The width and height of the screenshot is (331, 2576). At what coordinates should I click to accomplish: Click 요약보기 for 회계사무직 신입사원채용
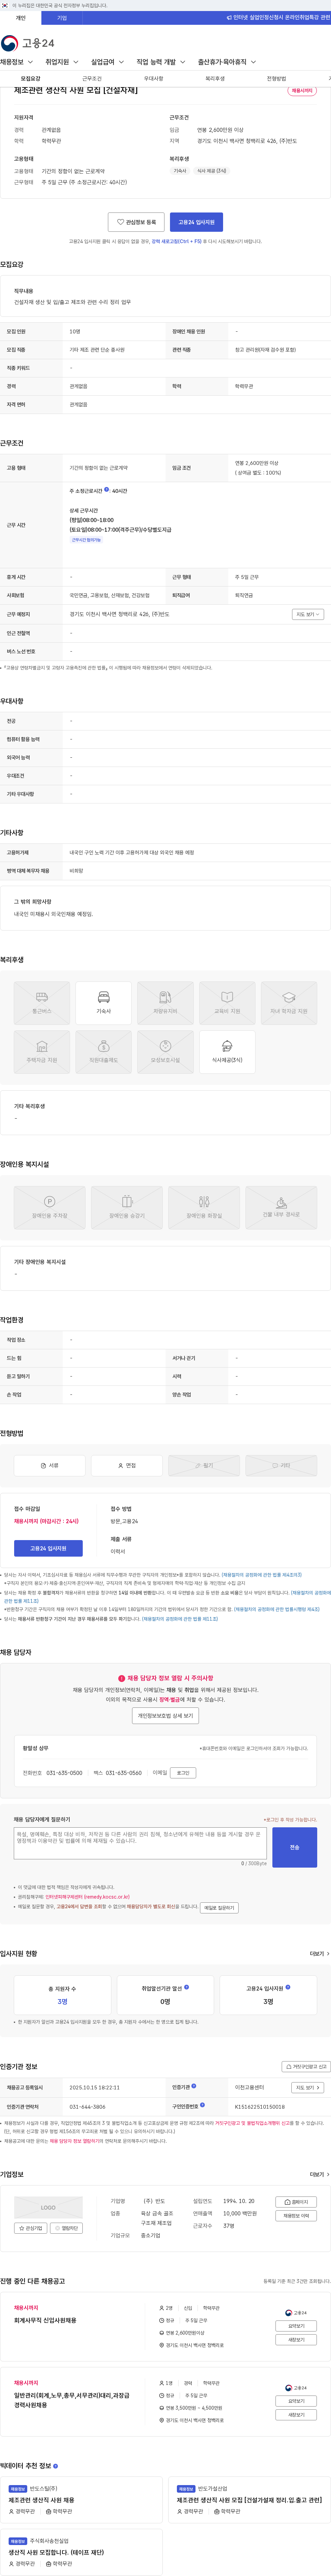(296, 2326)
